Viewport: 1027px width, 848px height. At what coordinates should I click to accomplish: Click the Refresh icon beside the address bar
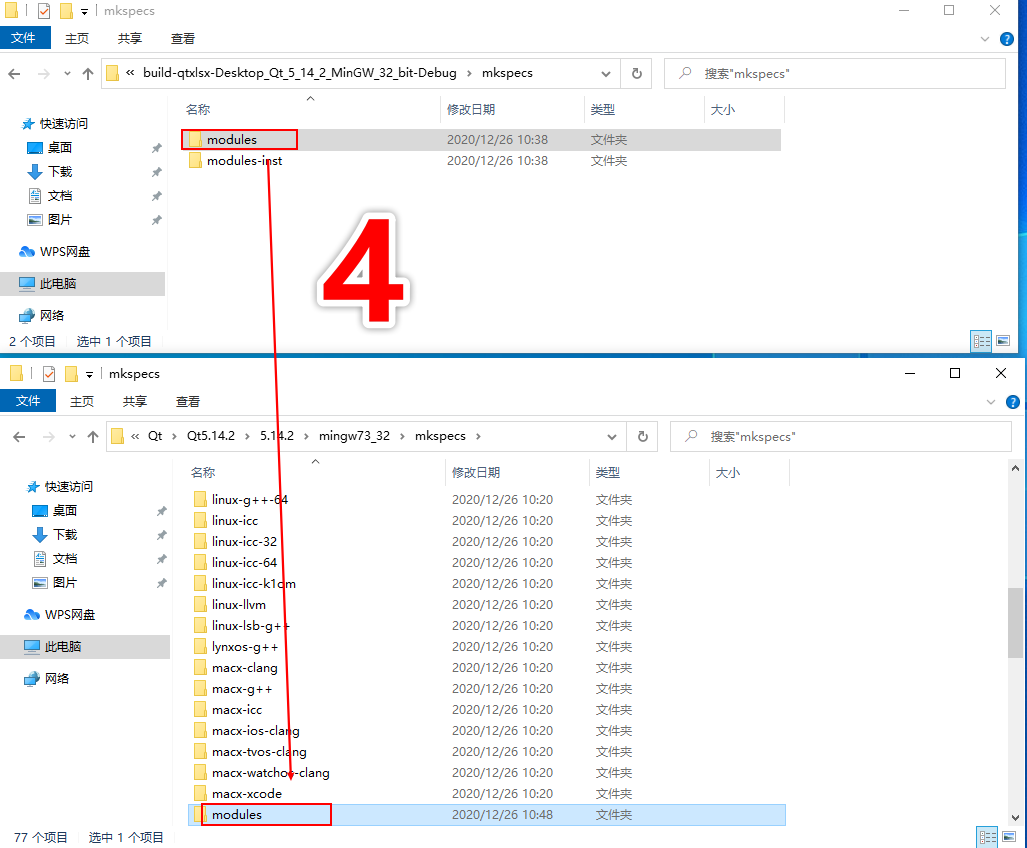click(x=636, y=73)
